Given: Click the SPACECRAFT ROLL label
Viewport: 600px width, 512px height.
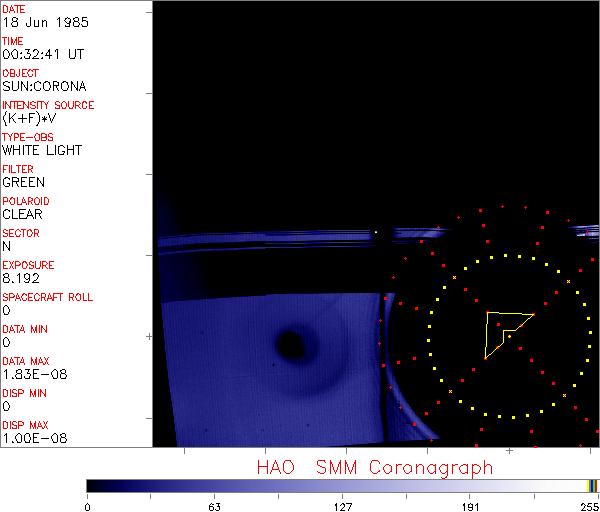Looking at the screenshot, I should coord(47,297).
